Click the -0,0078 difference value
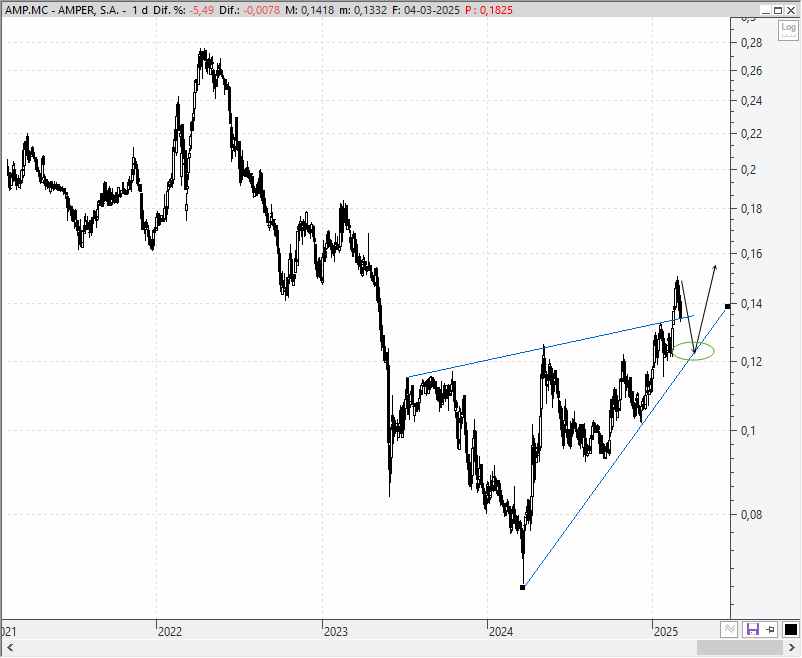802x658 pixels. pyautogui.click(x=263, y=10)
